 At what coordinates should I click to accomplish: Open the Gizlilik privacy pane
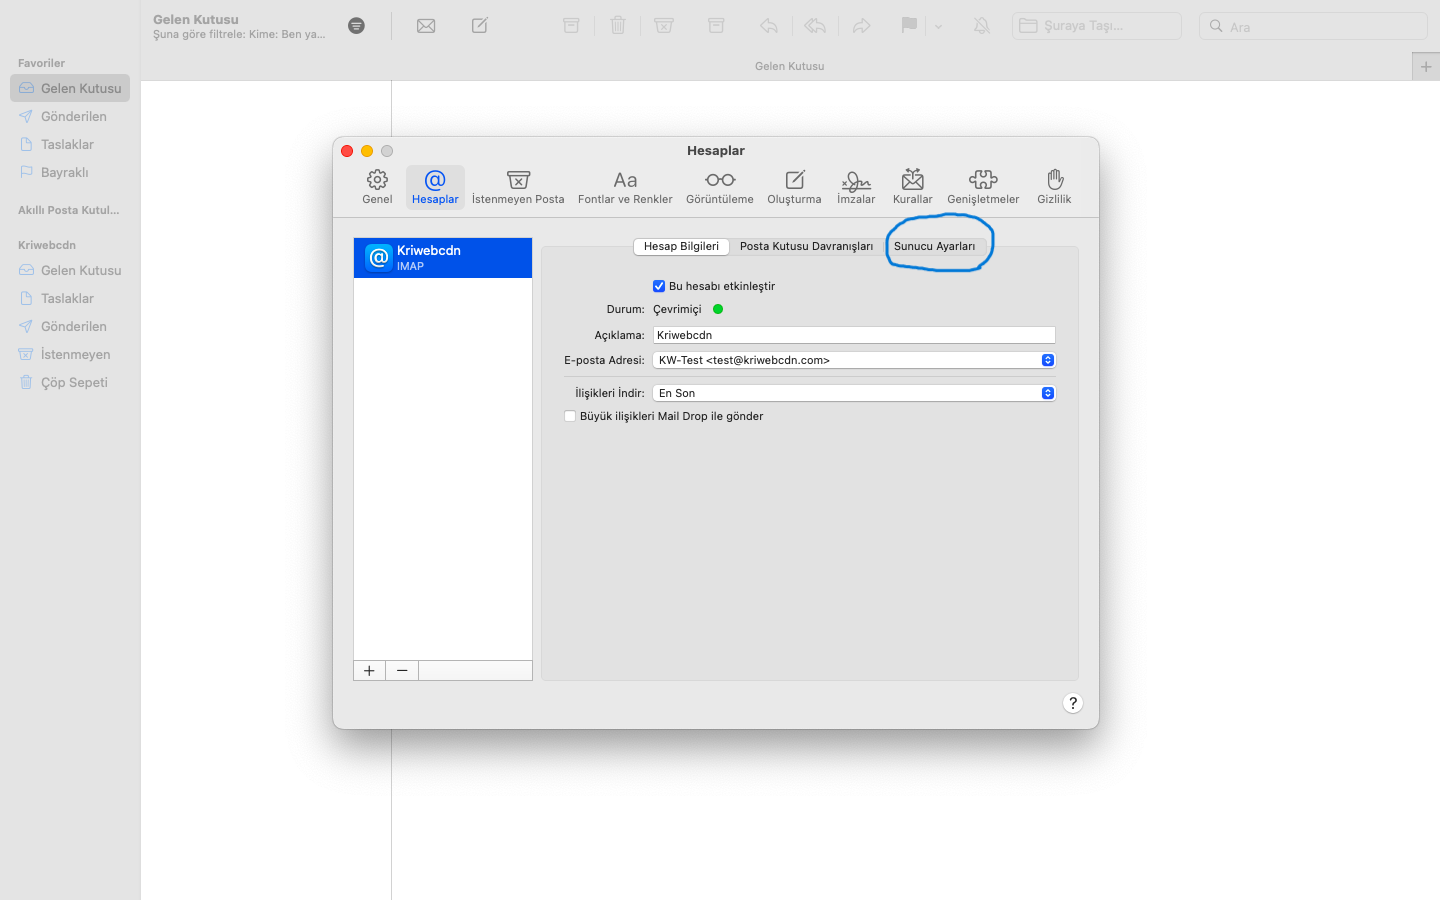[1054, 186]
